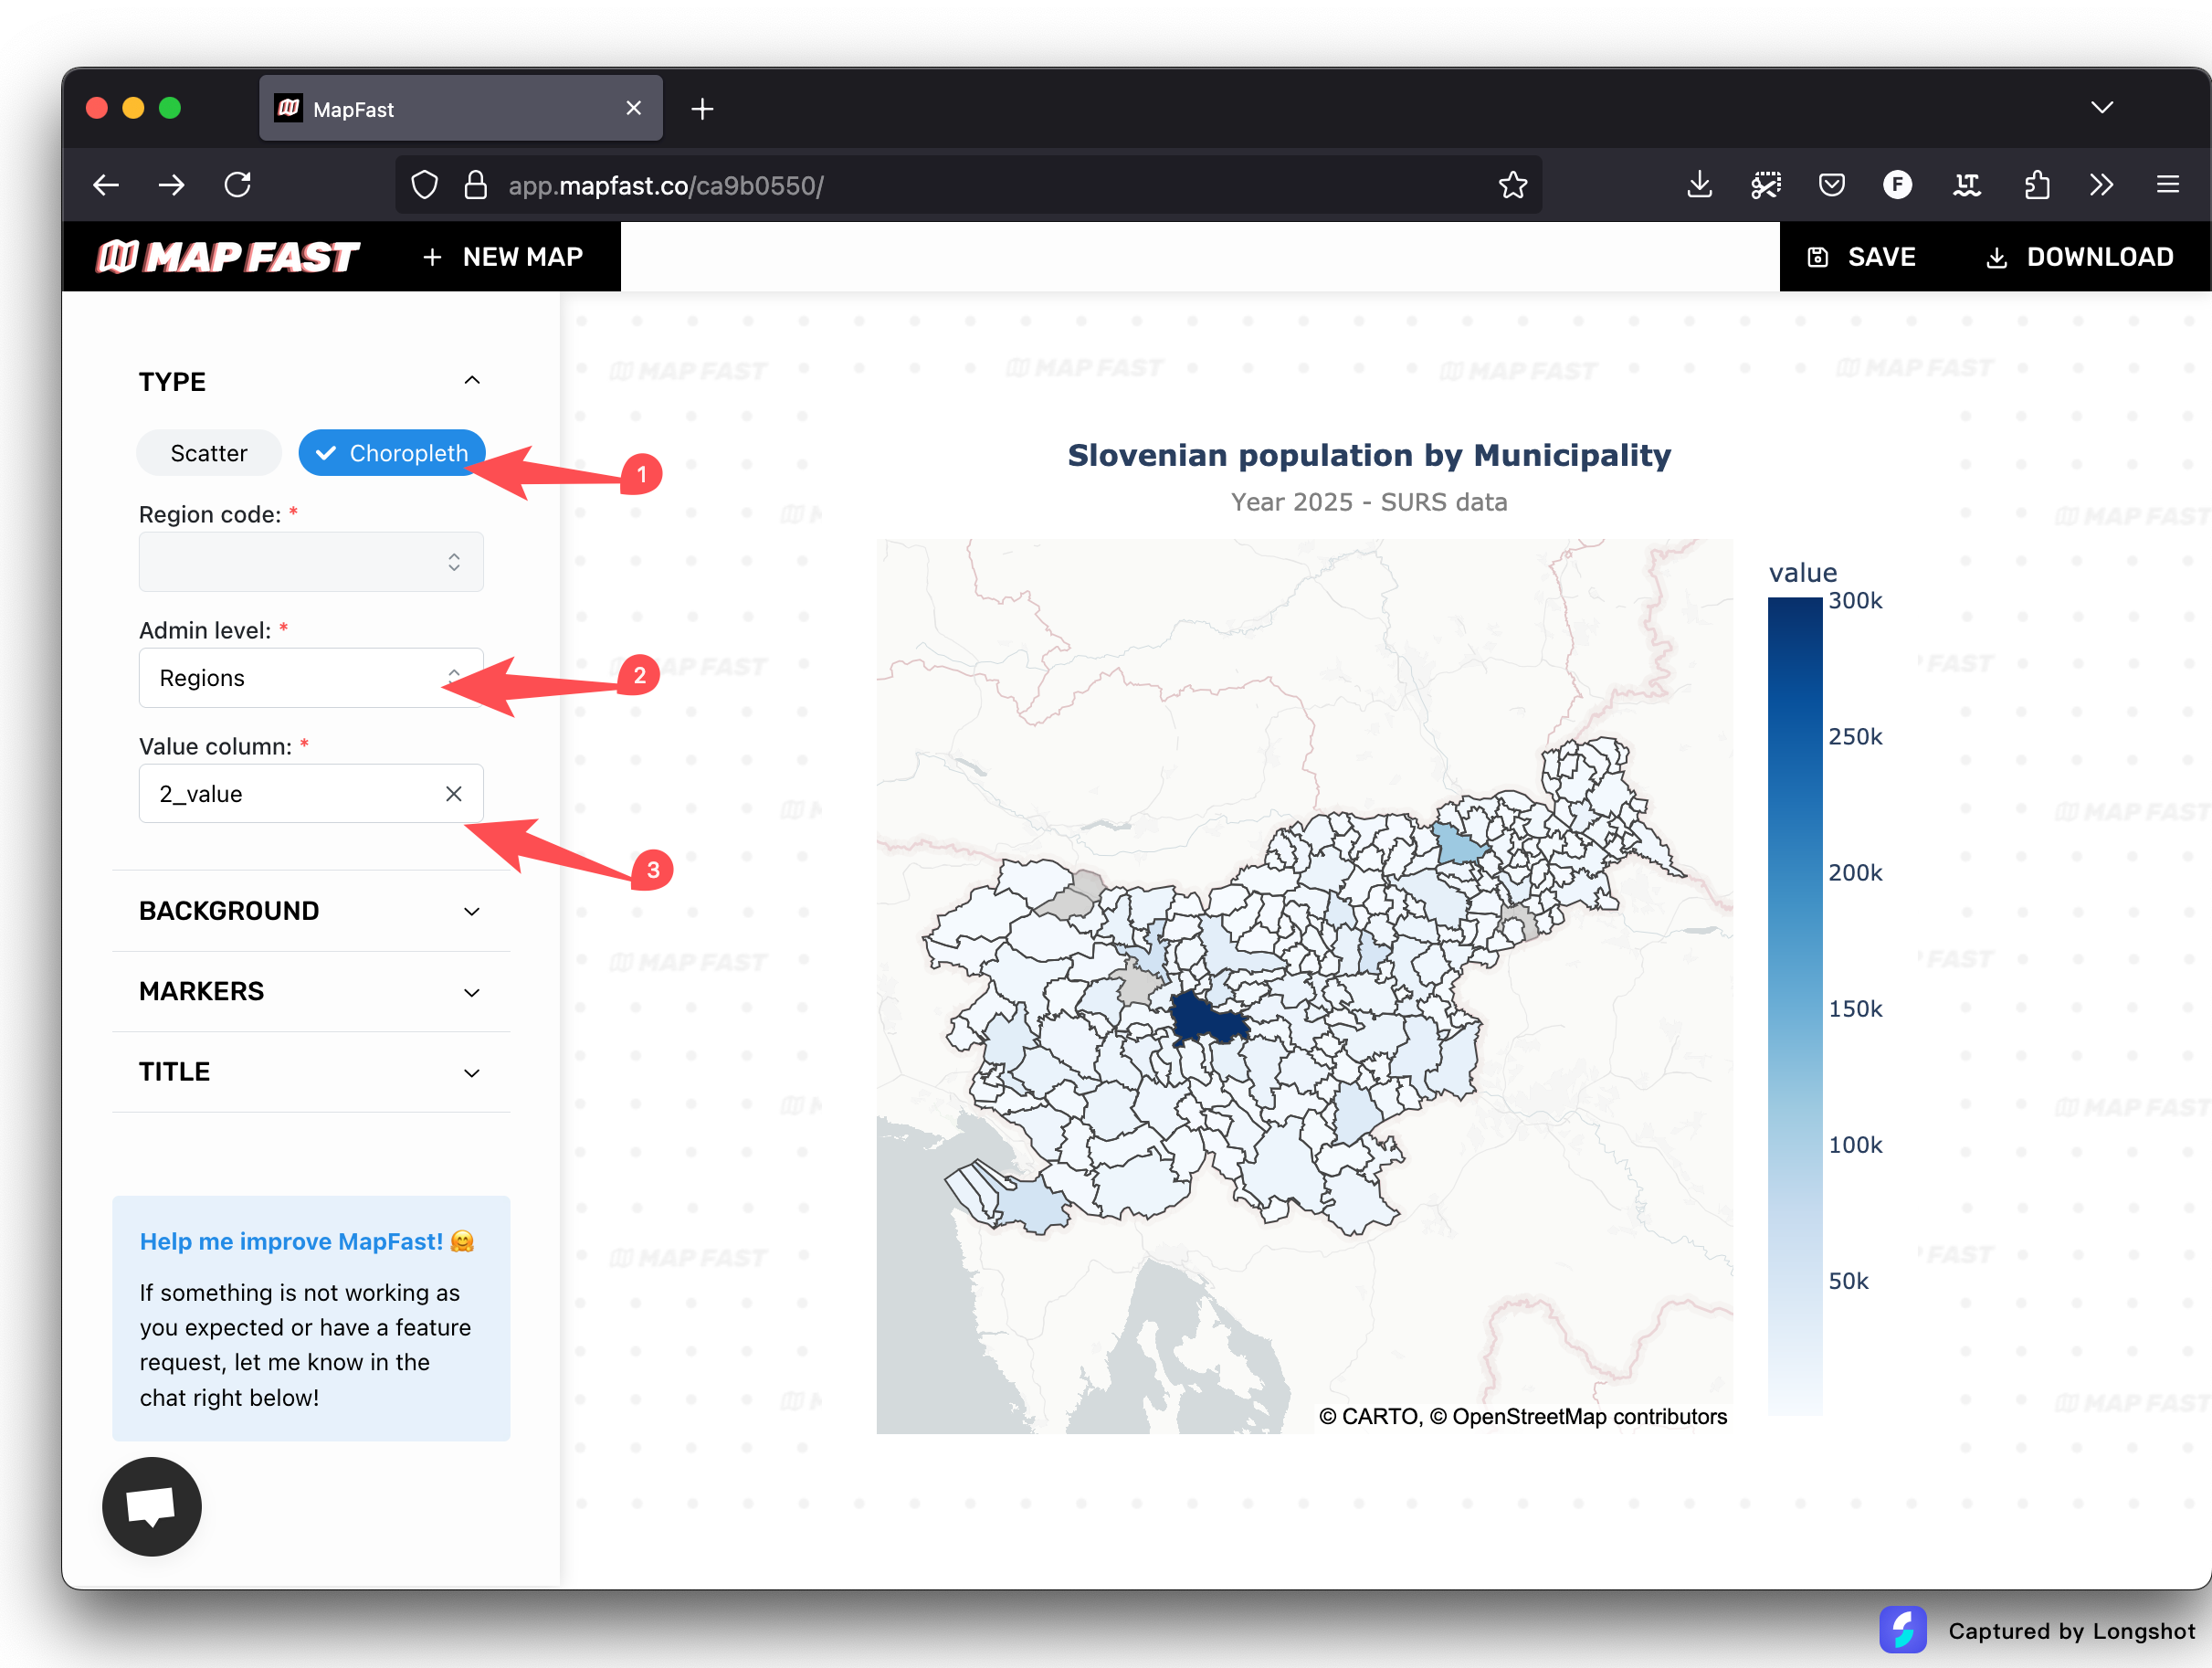
Task: Click the URL address bar
Action: point(968,185)
